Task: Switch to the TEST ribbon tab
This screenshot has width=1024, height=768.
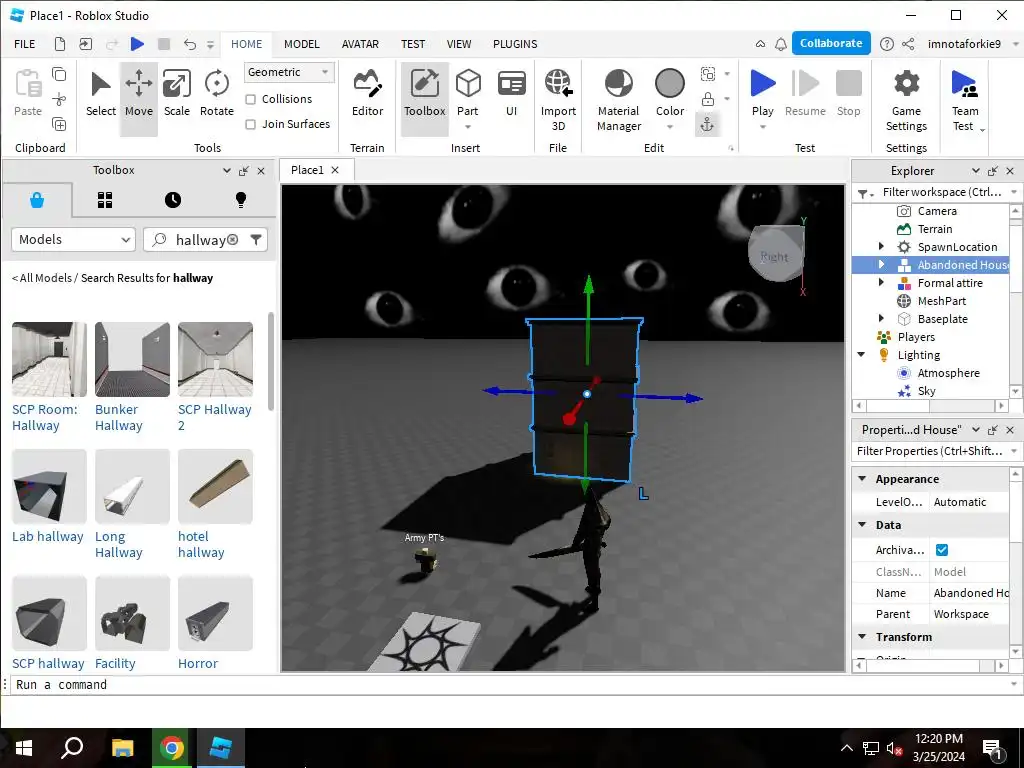Action: (x=413, y=44)
